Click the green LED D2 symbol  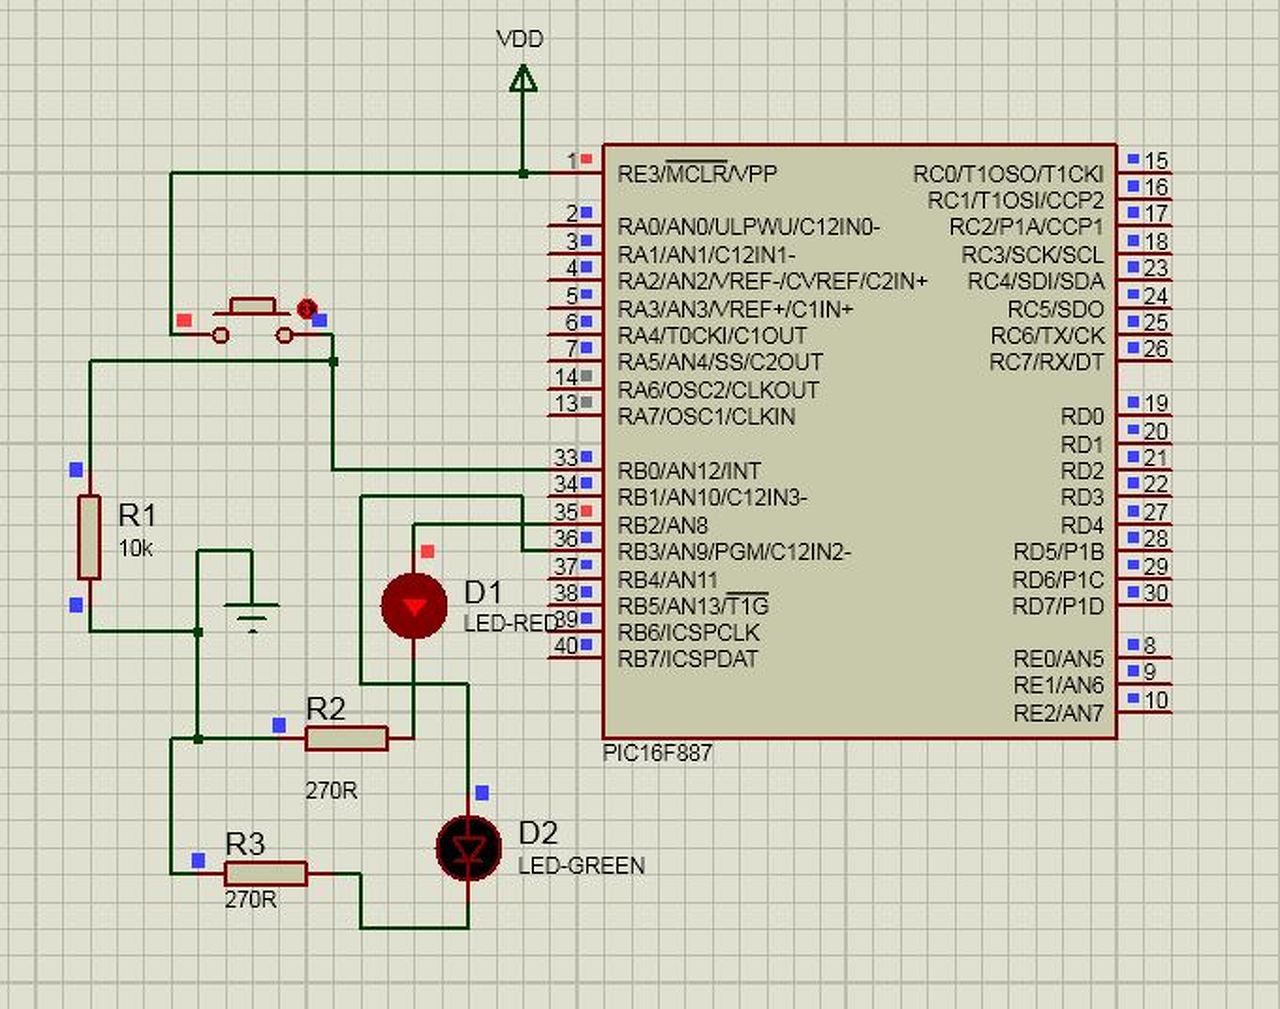click(468, 848)
